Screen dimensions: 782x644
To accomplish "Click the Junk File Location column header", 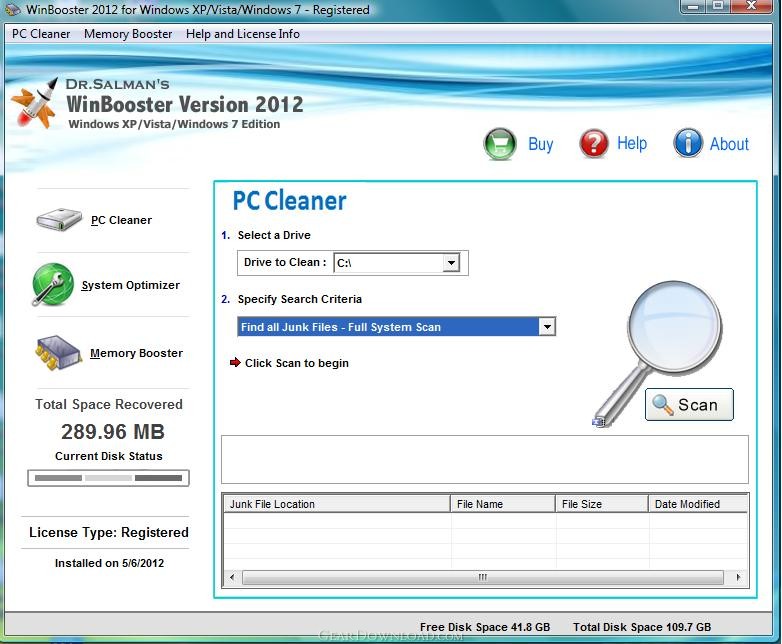I will coord(337,504).
